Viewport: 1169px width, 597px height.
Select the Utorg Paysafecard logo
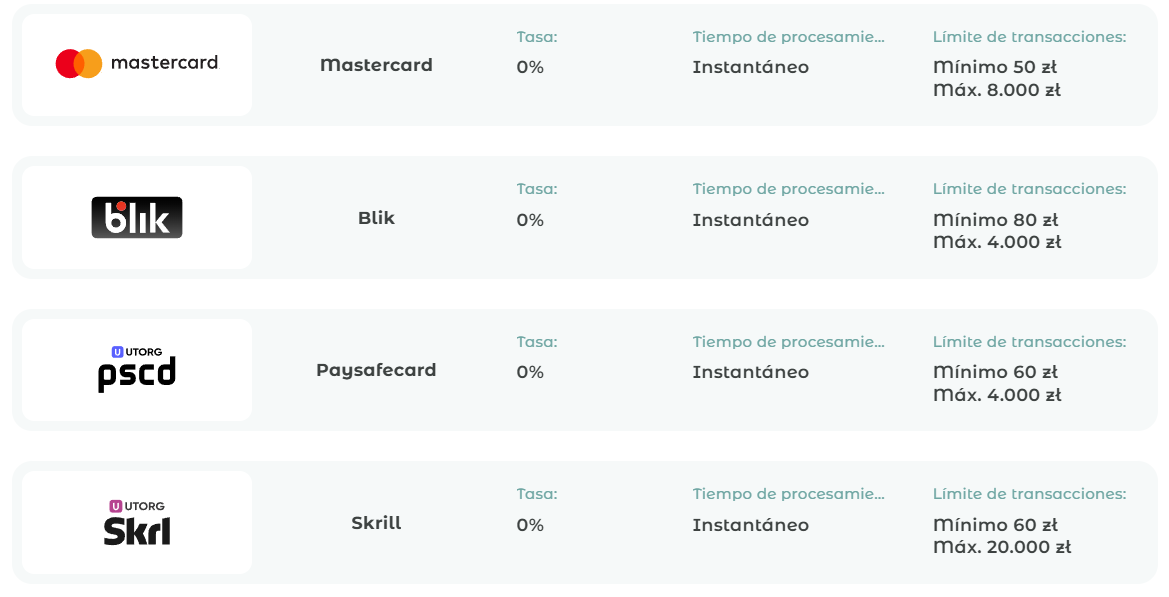(137, 369)
